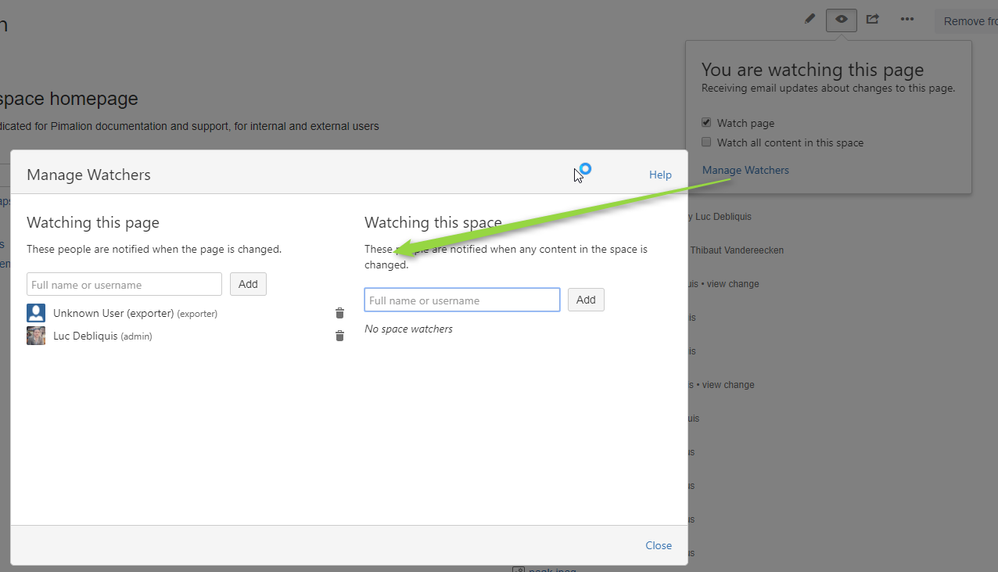The width and height of the screenshot is (998, 572).
Task: Close the Manage Watchers dialog
Action: tap(658, 545)
